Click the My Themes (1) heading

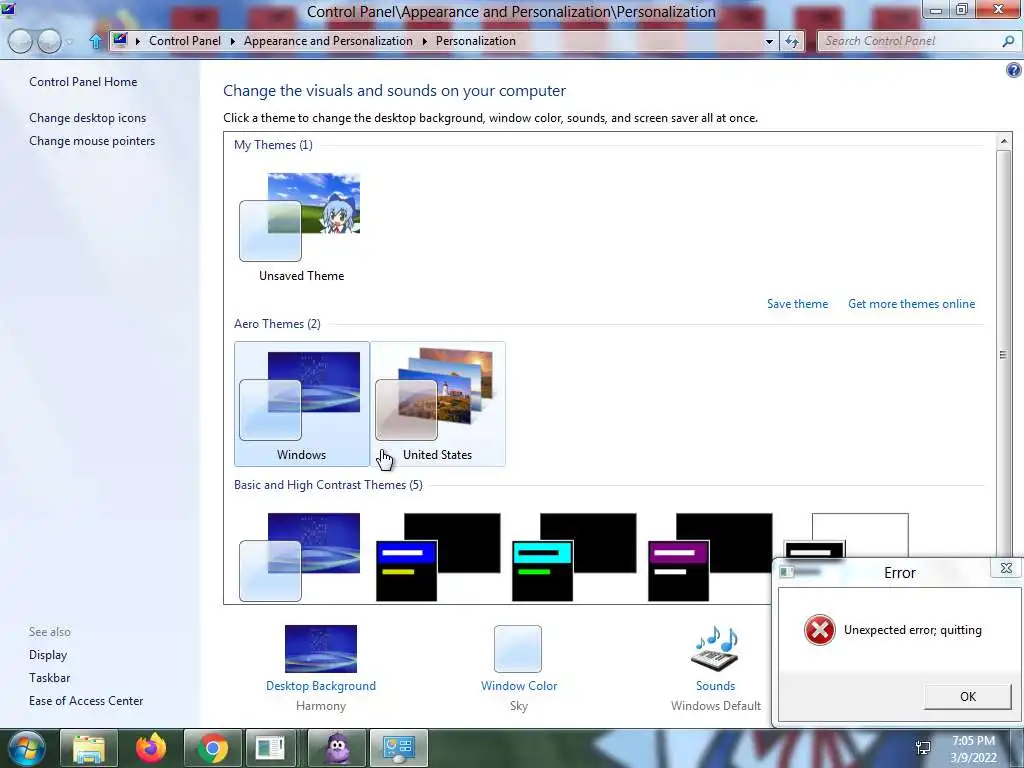coord(273,144)
